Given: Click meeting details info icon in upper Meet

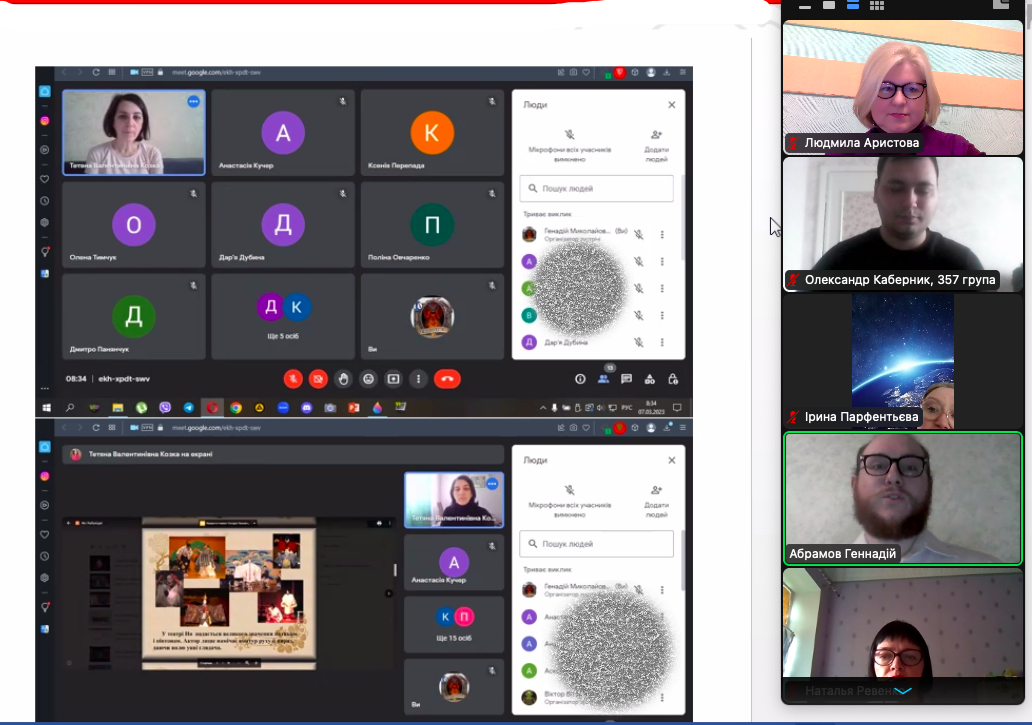Looking at the screenshot, I should pos(580,379).
